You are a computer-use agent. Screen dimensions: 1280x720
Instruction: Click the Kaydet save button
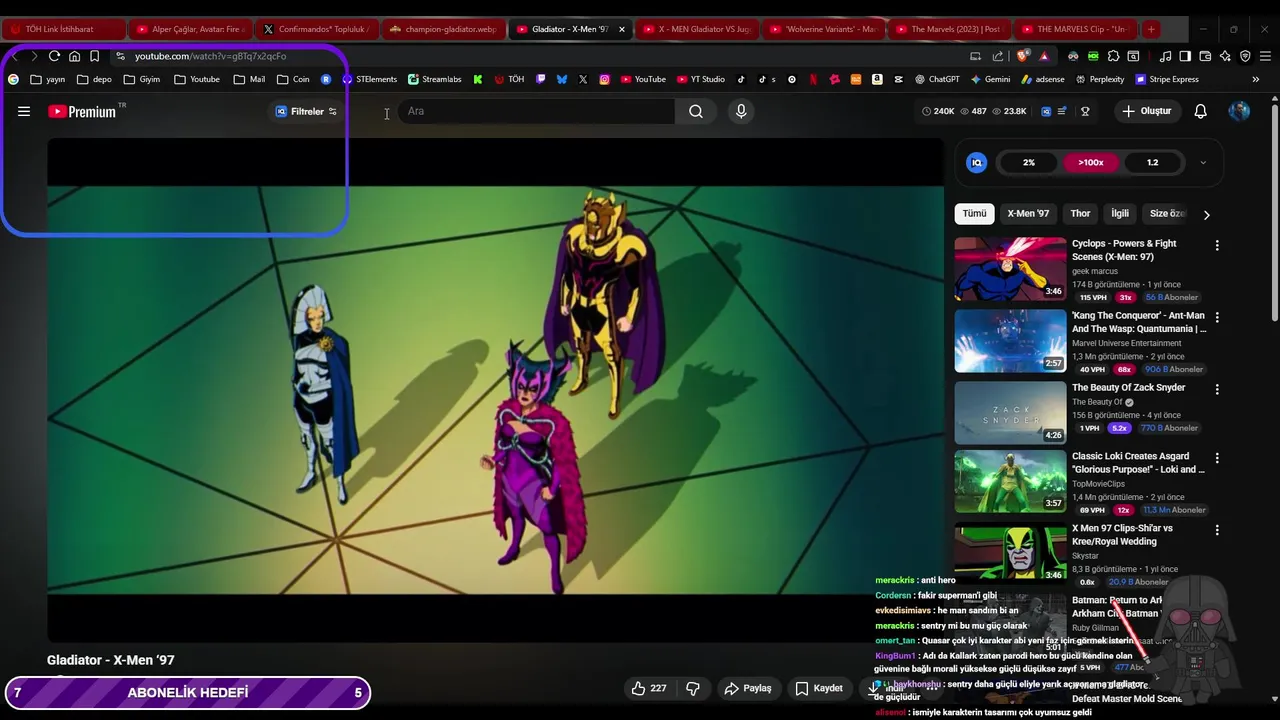(x=819, y=688)
